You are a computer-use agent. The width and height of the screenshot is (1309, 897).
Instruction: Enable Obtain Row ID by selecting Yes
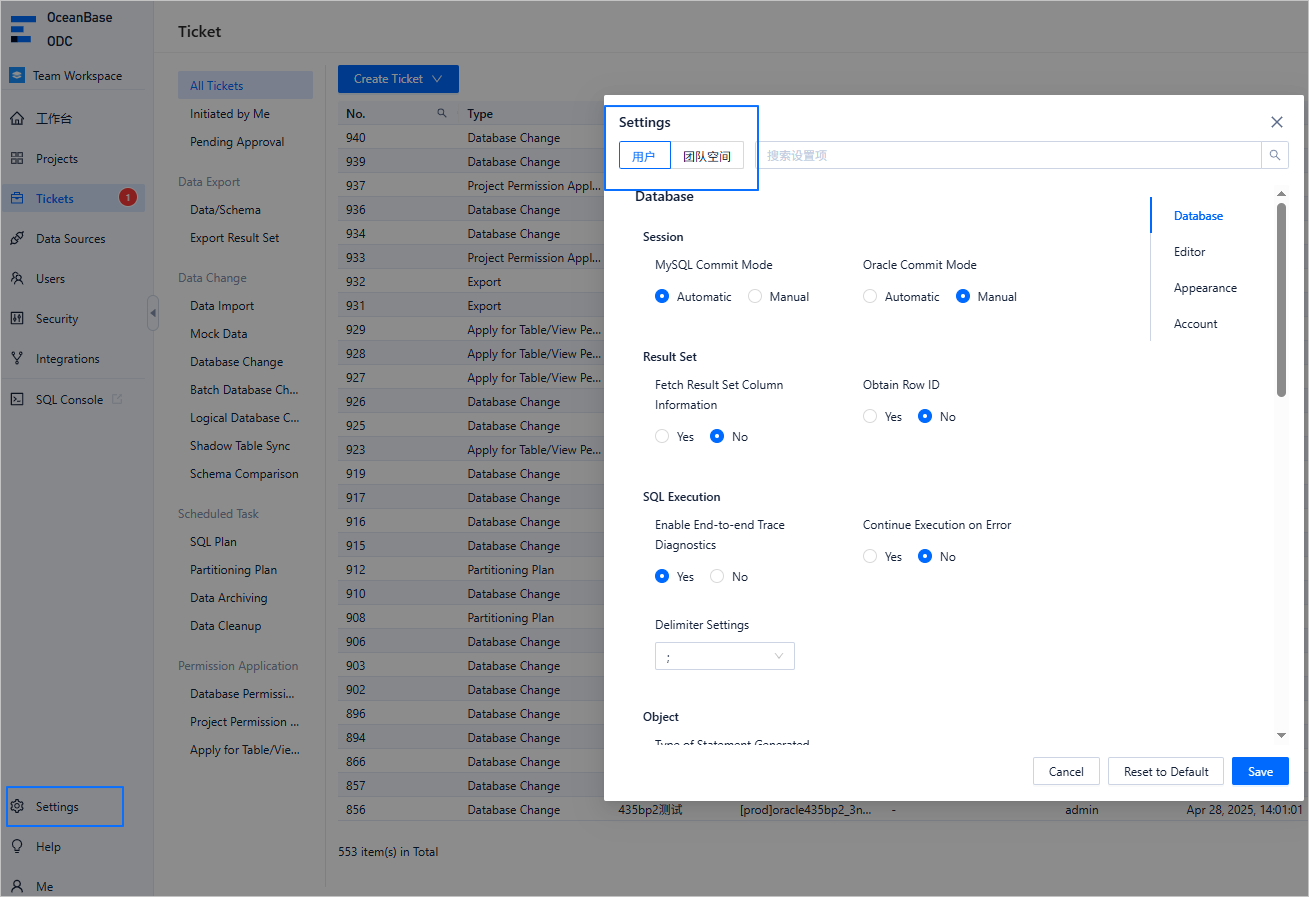tap(869, 416)
